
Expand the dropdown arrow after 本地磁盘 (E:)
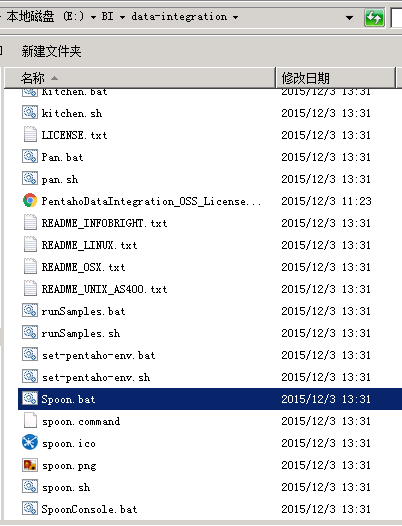click(x=93, y=17)
